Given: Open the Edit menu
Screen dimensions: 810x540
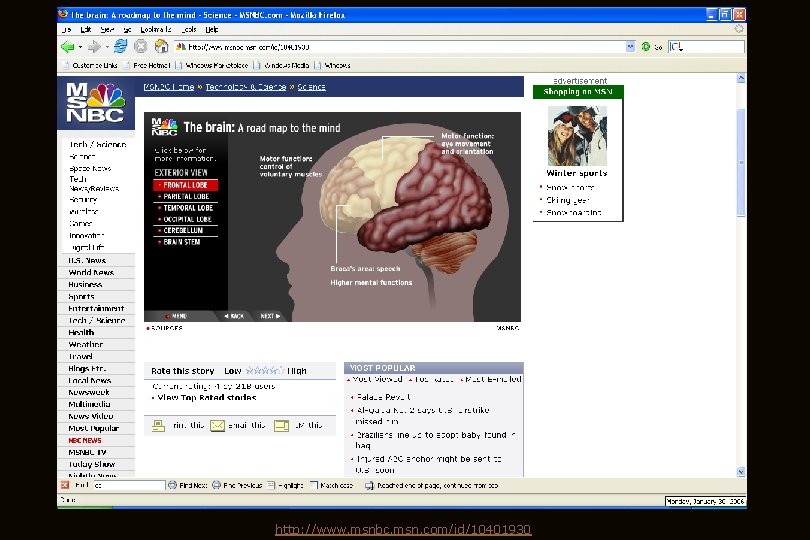Looking at the screenshot, I should point(86,29).
